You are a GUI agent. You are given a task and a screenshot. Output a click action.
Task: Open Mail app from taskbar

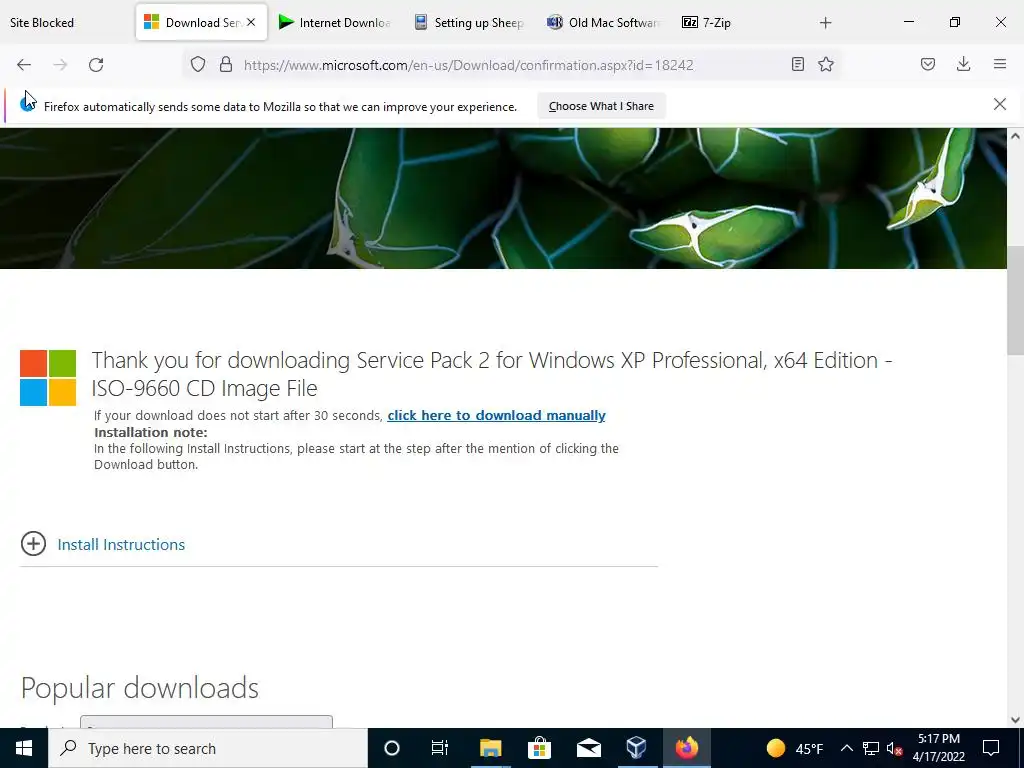(588, 748)
